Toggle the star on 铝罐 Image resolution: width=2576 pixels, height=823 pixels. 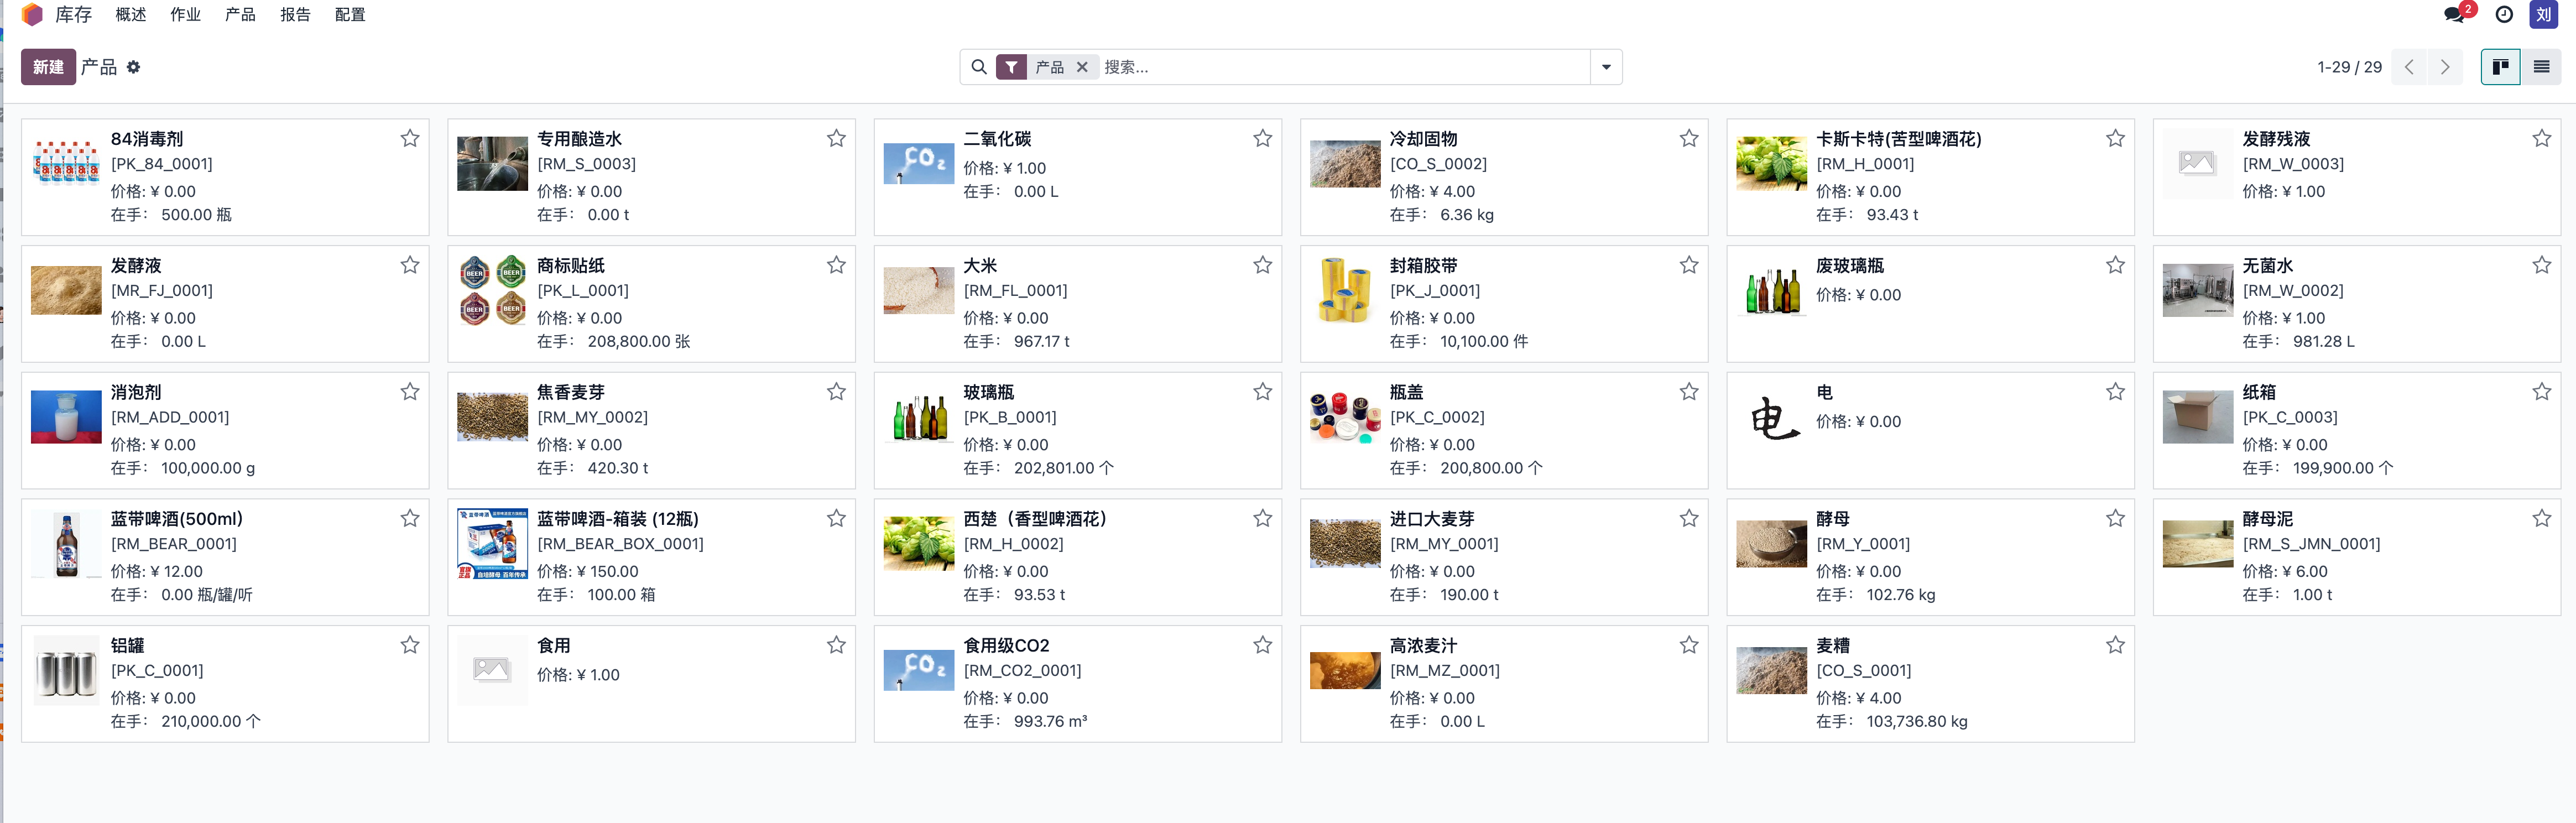[410, 645]
